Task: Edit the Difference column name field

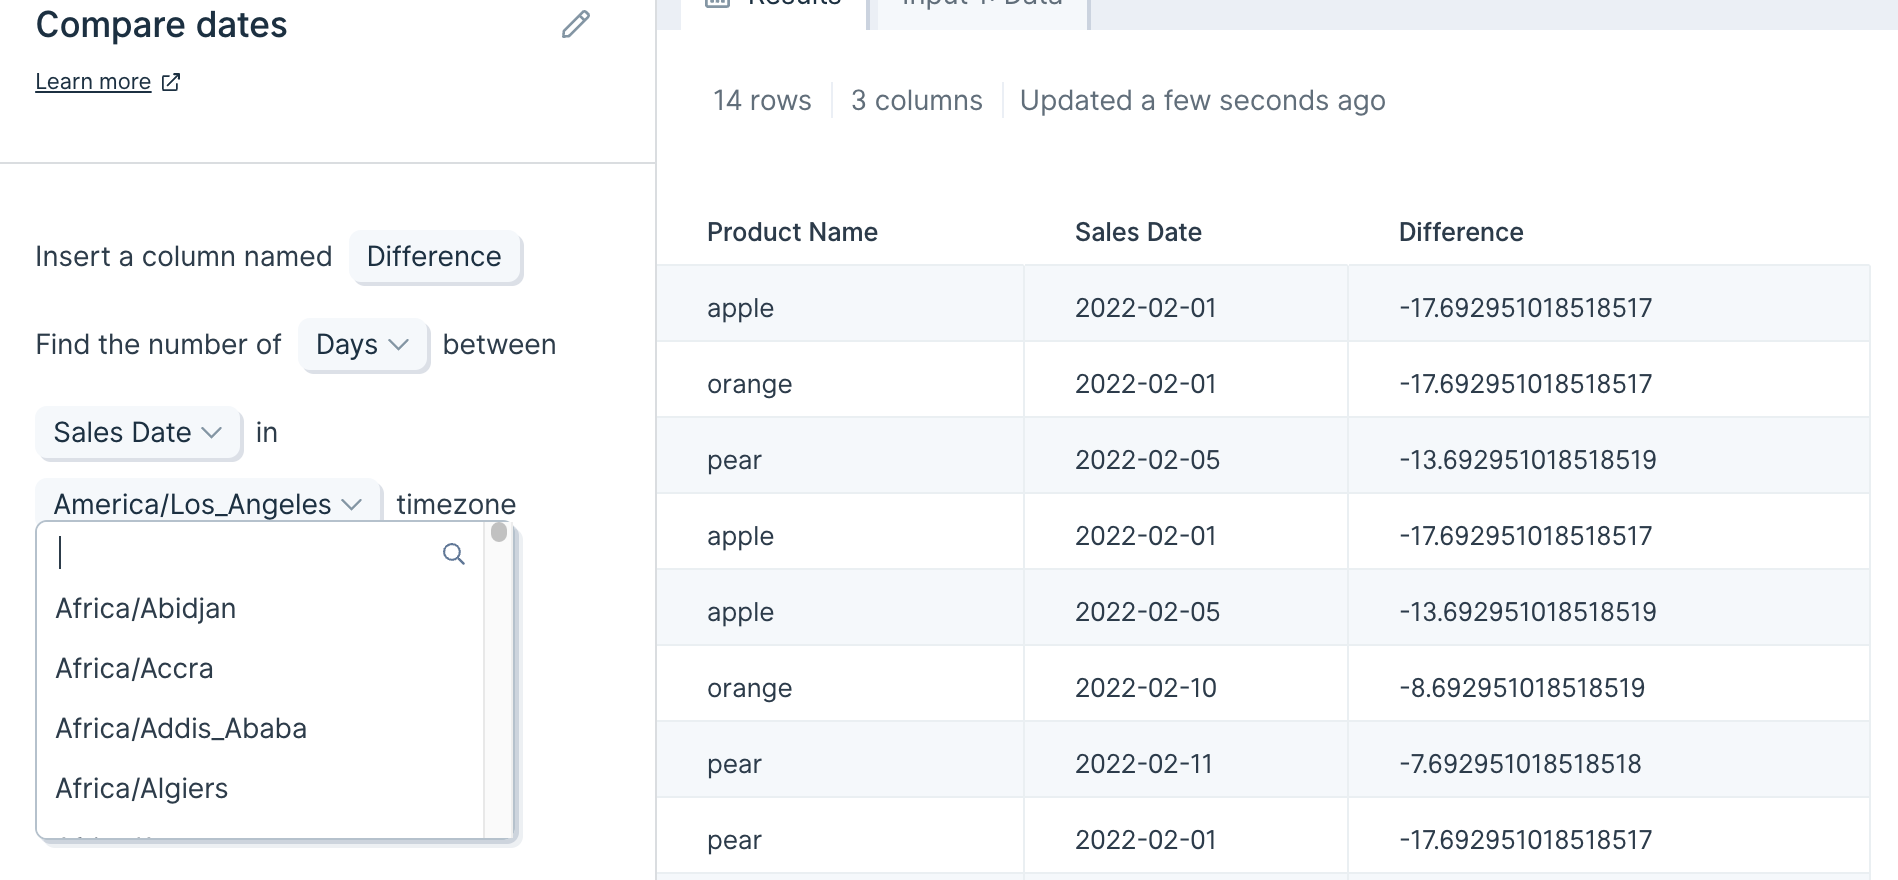Action: [435, 257]
